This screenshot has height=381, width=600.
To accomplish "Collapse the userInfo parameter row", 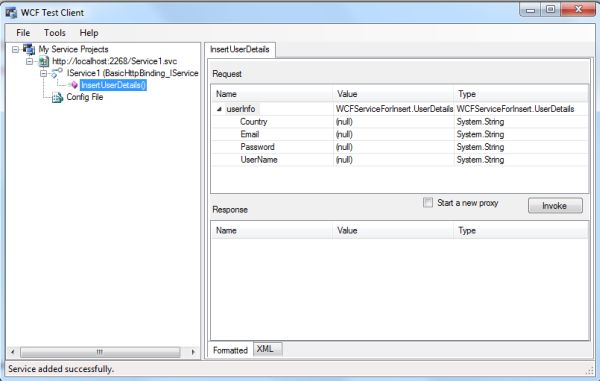I will coord(219,109).
